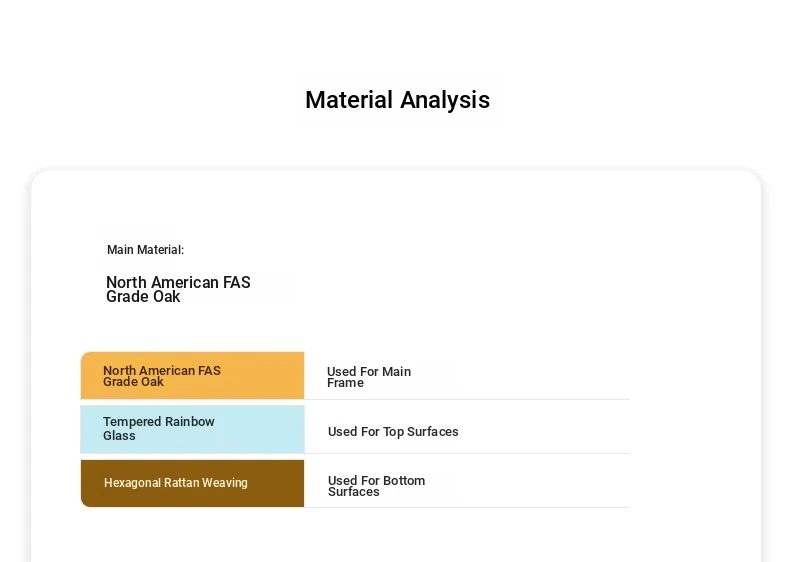Click the Hexagonal Rattan Weaving label text
The height and width of the screenshot is (562, 790).
click(176, 482)
